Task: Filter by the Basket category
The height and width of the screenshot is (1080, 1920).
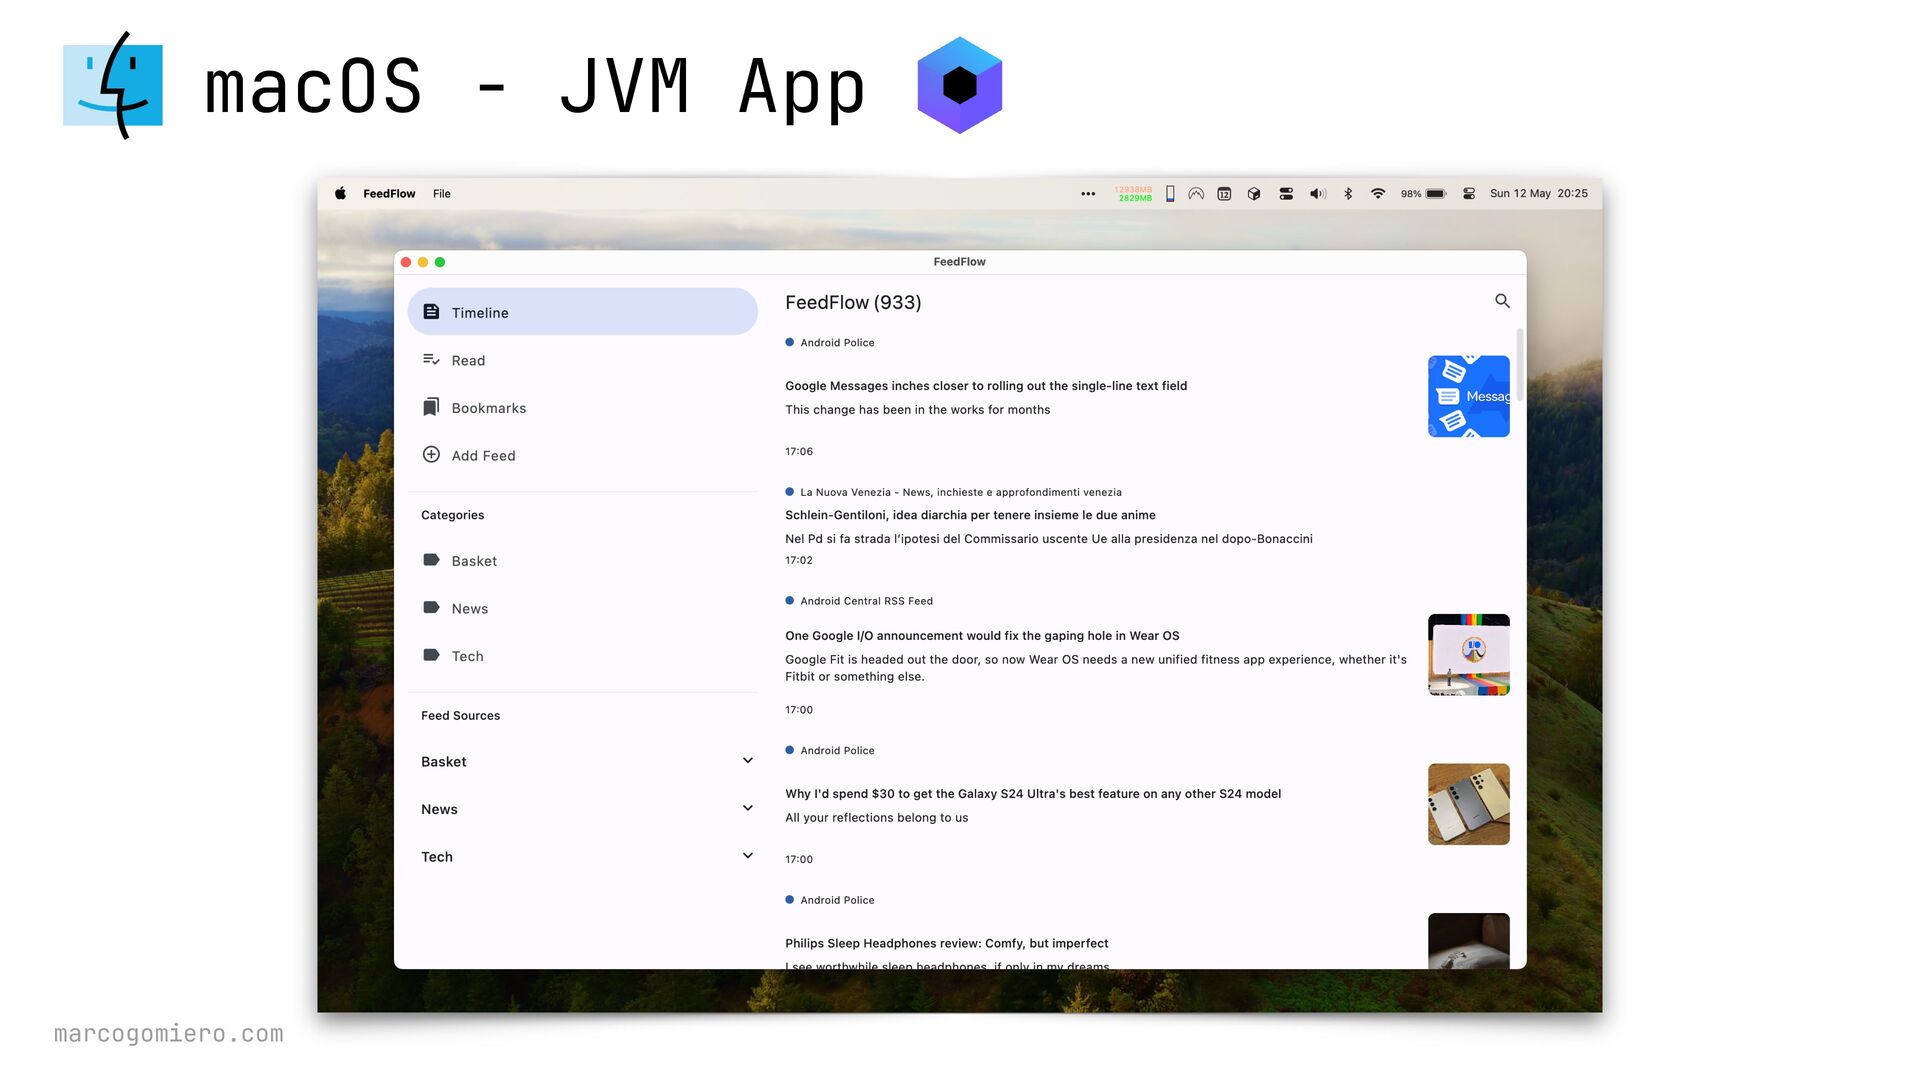Action: pos(583,561)
